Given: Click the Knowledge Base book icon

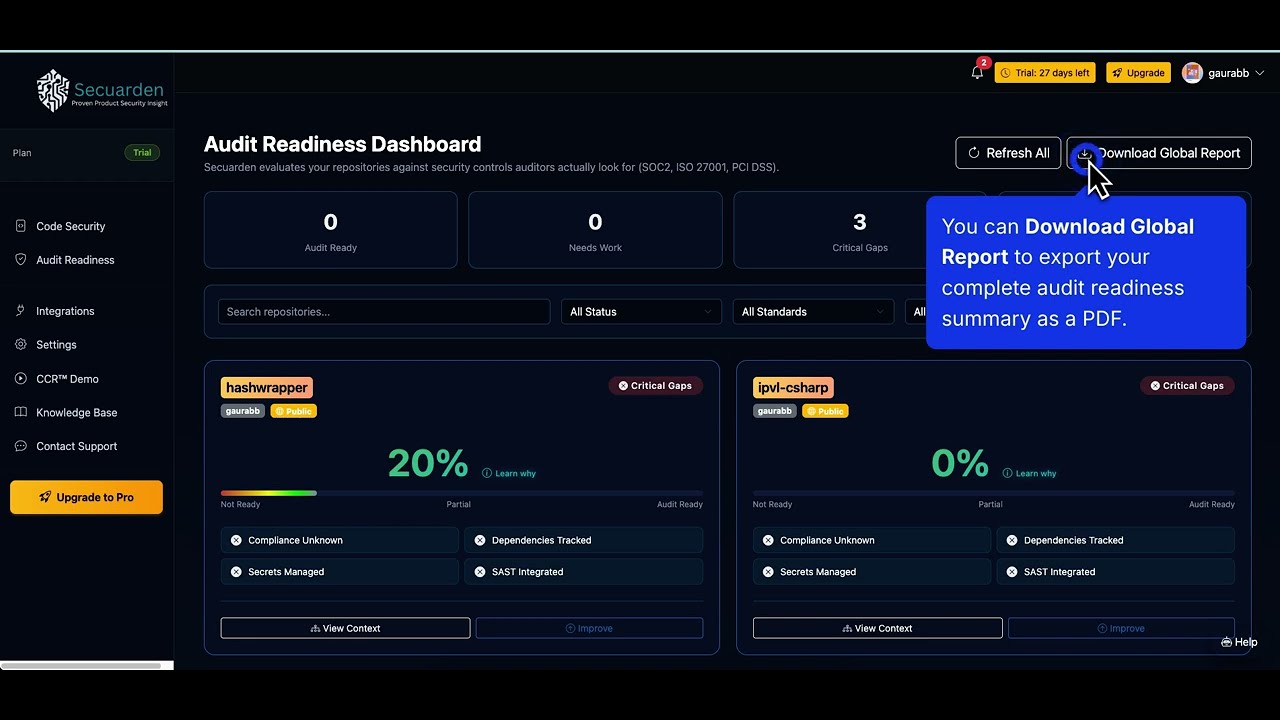Looking at the screenshot, I should click(x=20, y=413).
